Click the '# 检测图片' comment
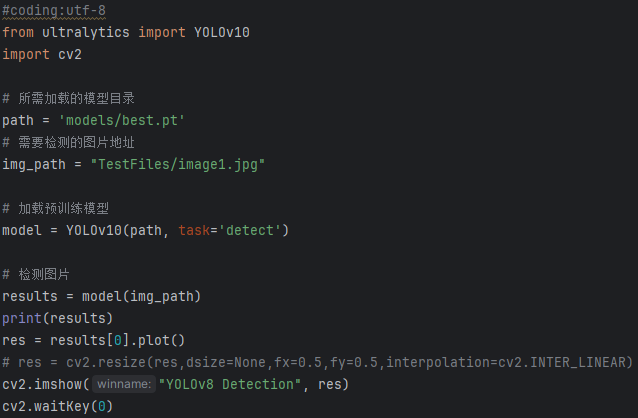Screen dimensions: 638x418 click(36, 274)
